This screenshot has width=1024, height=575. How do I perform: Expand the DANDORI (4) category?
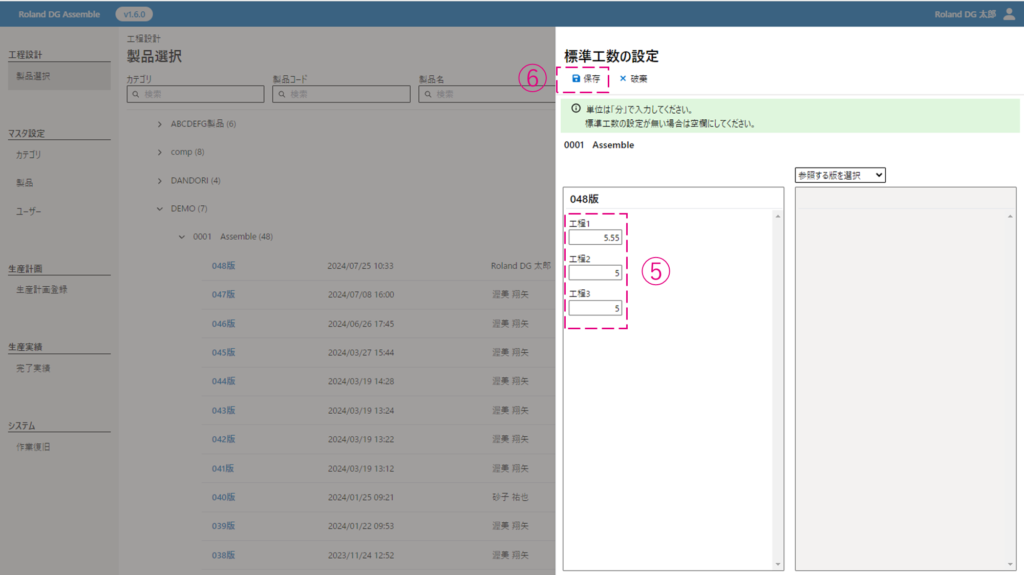pyautogui.click(x=161, y=180)
